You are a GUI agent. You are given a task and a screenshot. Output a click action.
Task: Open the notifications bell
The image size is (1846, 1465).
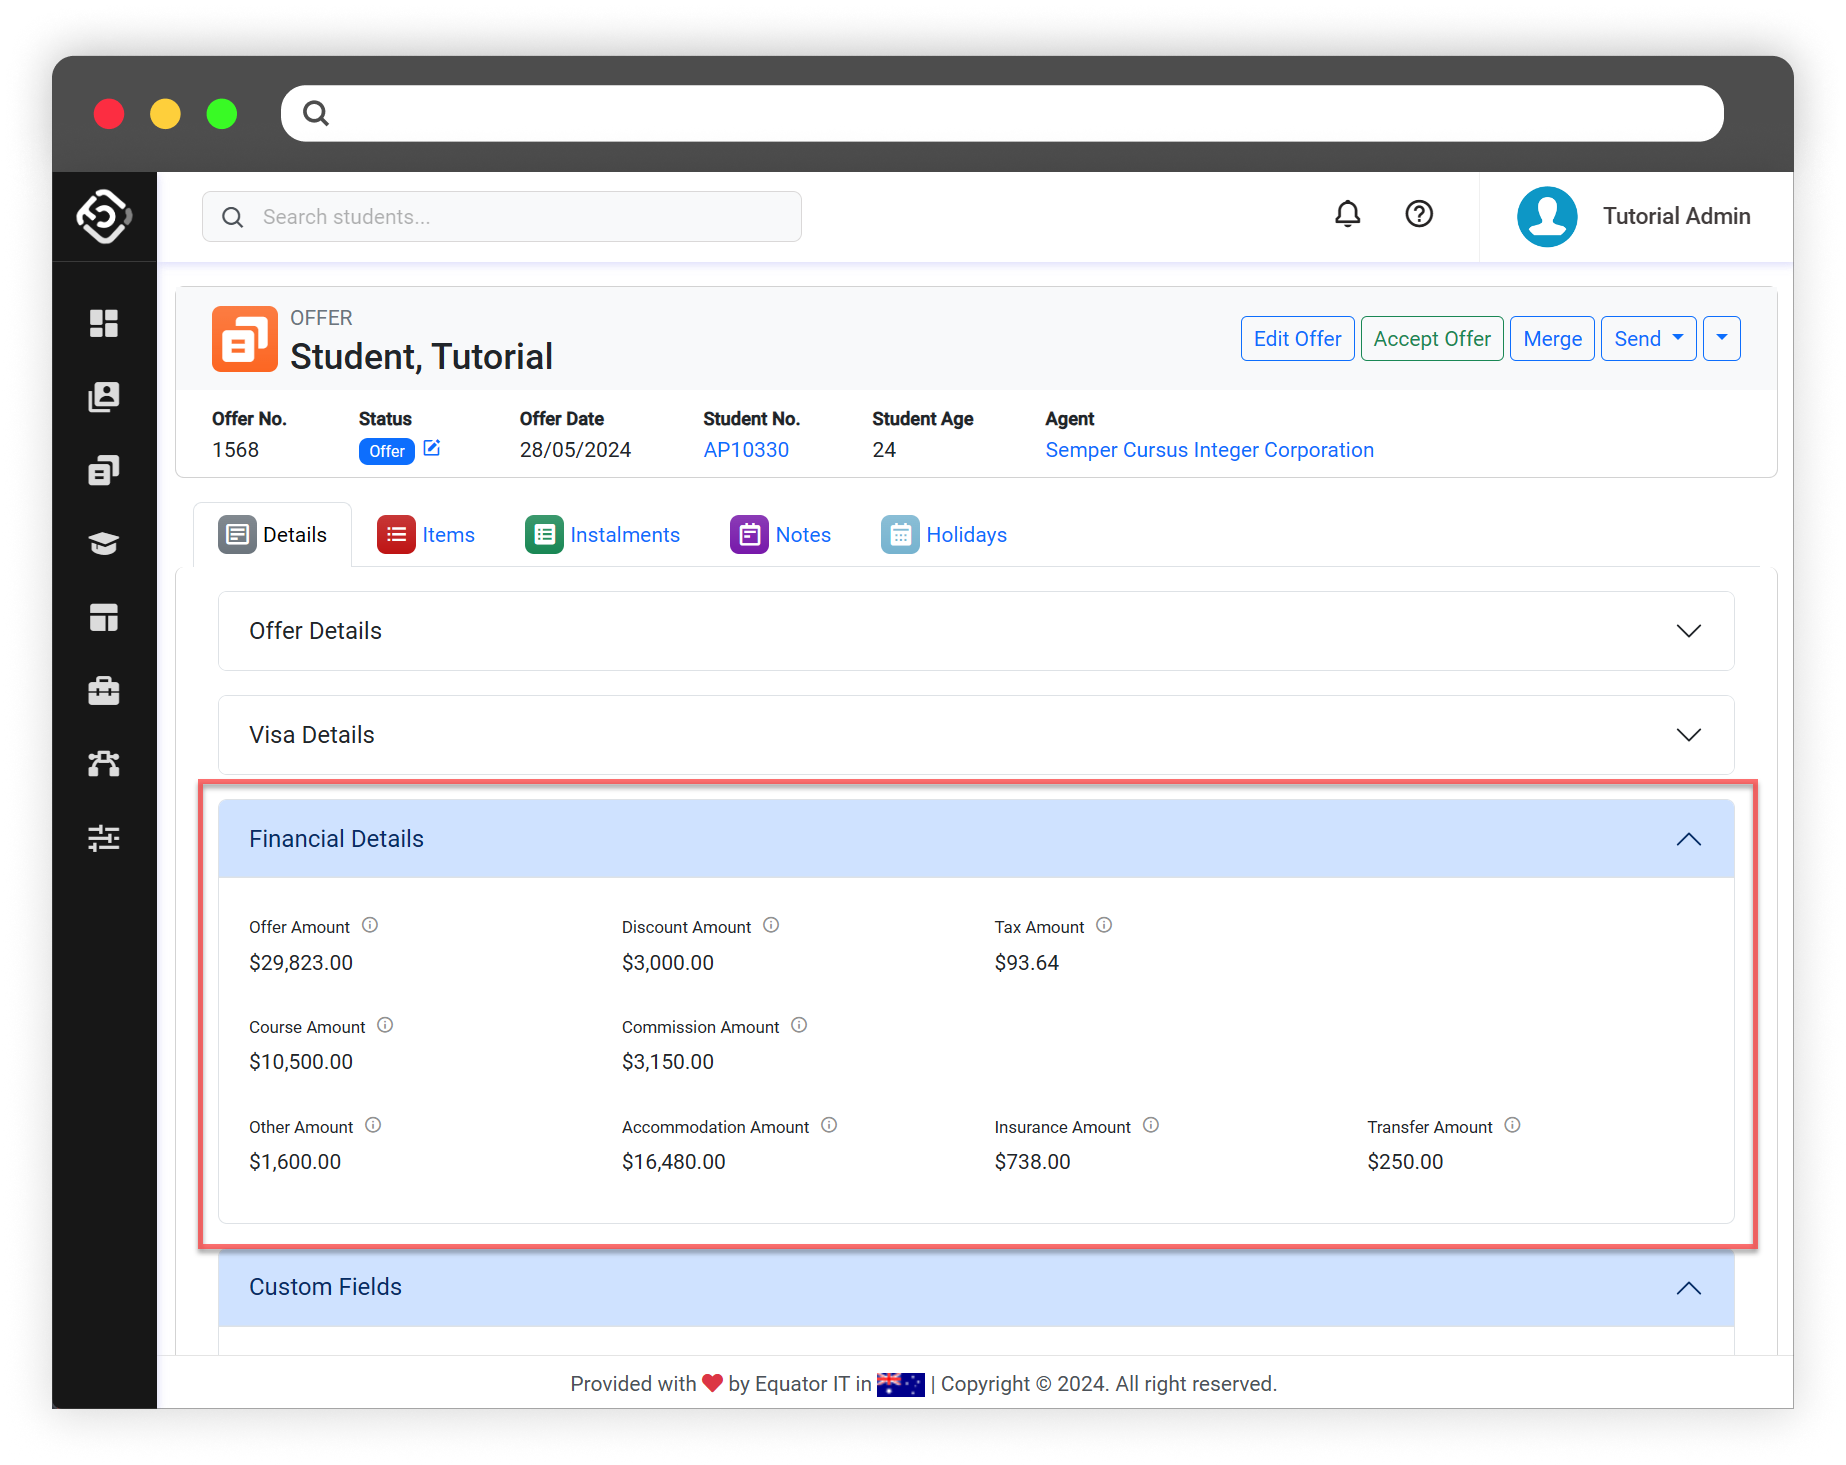pyautogui.click(x=1347, y=214)
